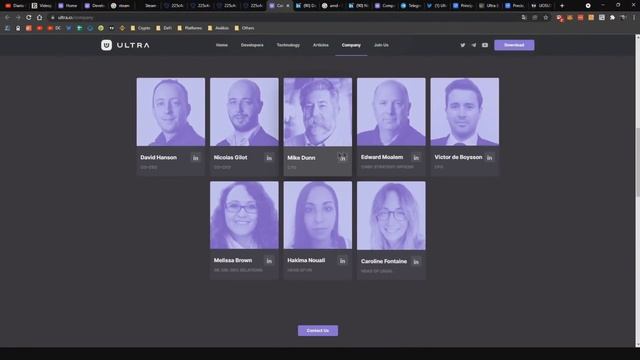Screen dimensions: 640x360
Task: Click Mike Dunn's portrait photo
Action: click(x=318, y=112)
